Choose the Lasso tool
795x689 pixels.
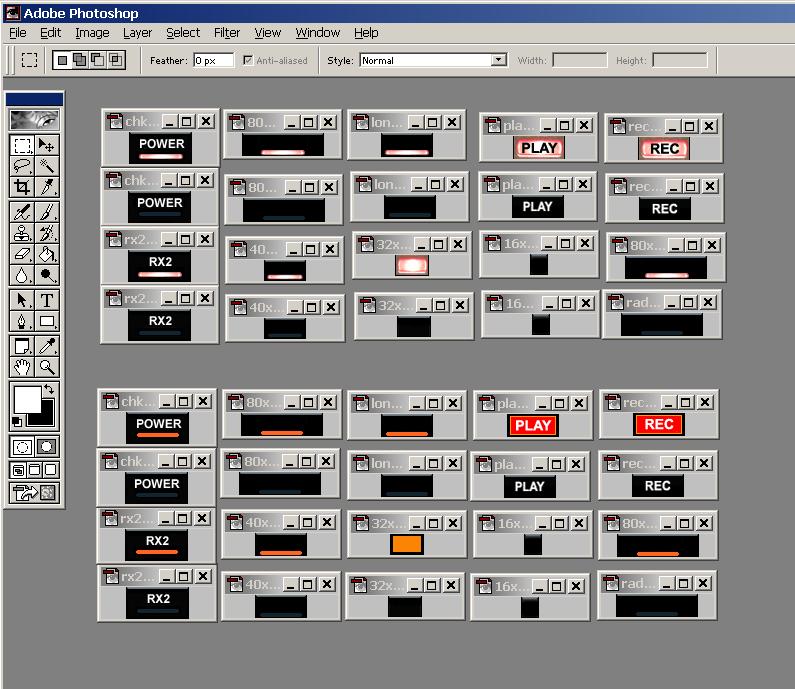[22, 166]
